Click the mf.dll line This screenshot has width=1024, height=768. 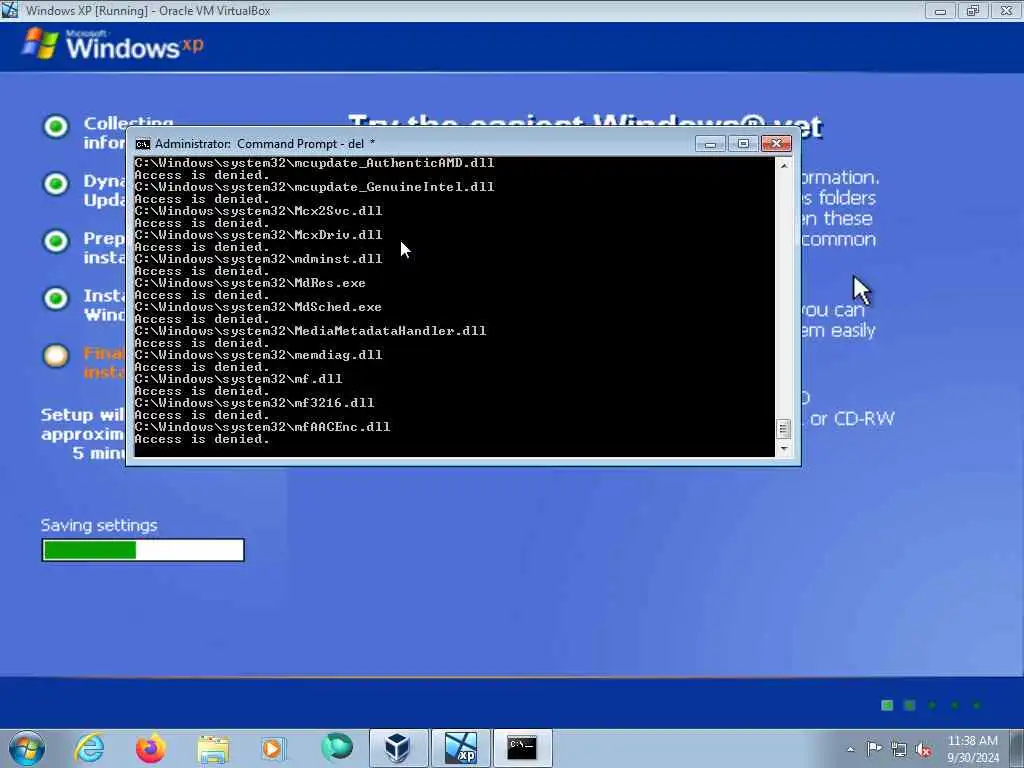click(238, 379)
